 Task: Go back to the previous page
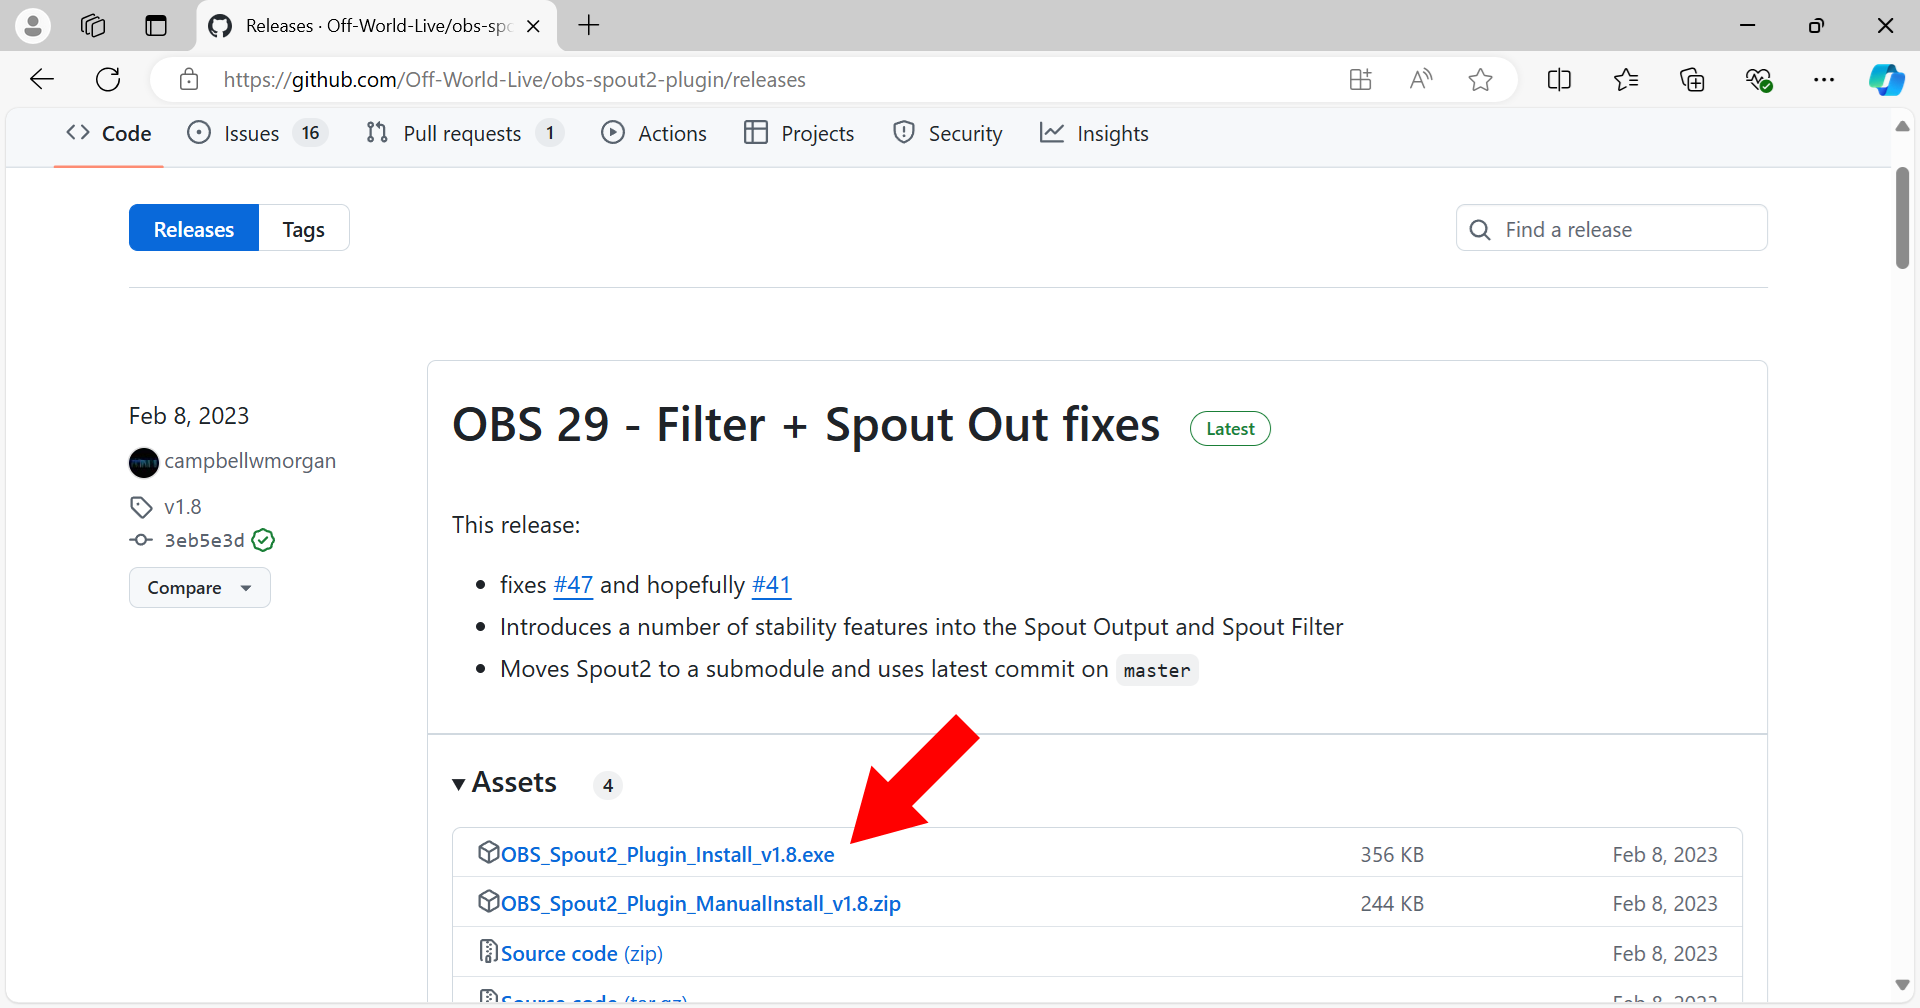click(x=42, y=80)
